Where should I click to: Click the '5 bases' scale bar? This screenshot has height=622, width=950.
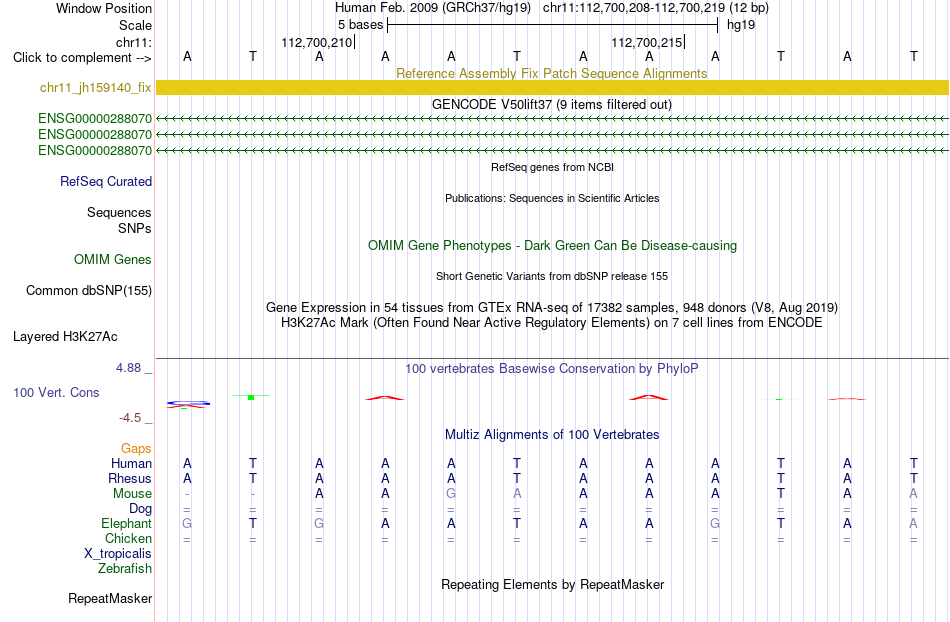coord(552,25)
